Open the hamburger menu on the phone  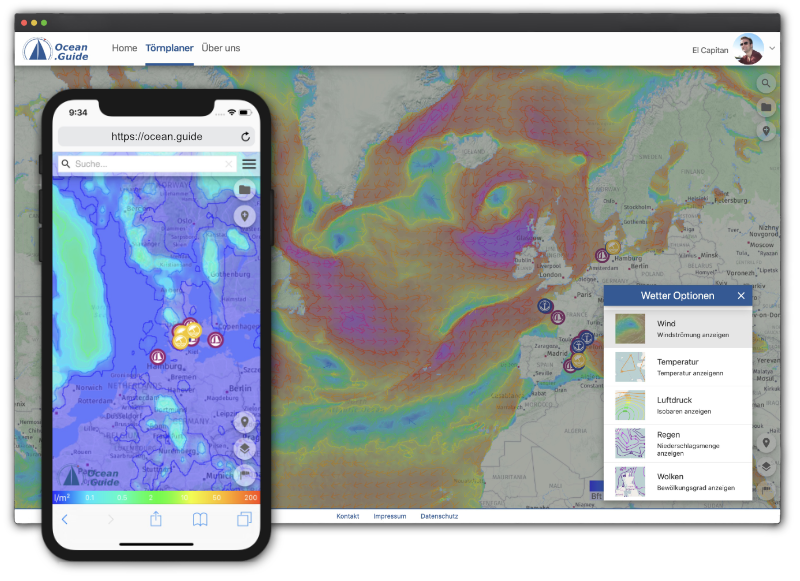(249, 164)
